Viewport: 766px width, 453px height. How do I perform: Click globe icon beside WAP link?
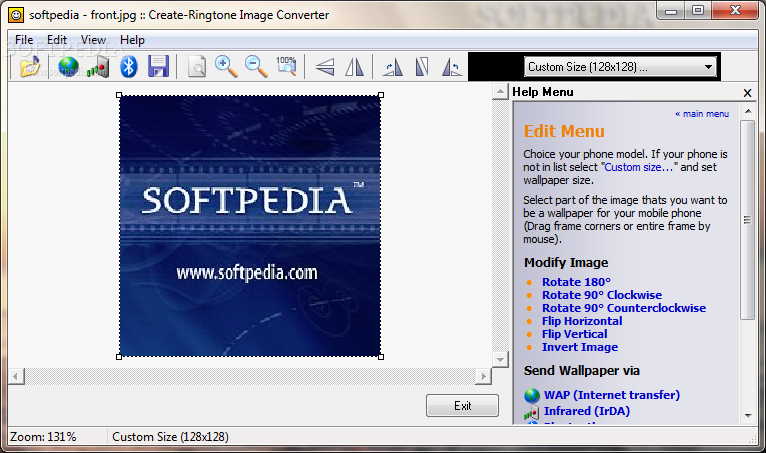532,395
